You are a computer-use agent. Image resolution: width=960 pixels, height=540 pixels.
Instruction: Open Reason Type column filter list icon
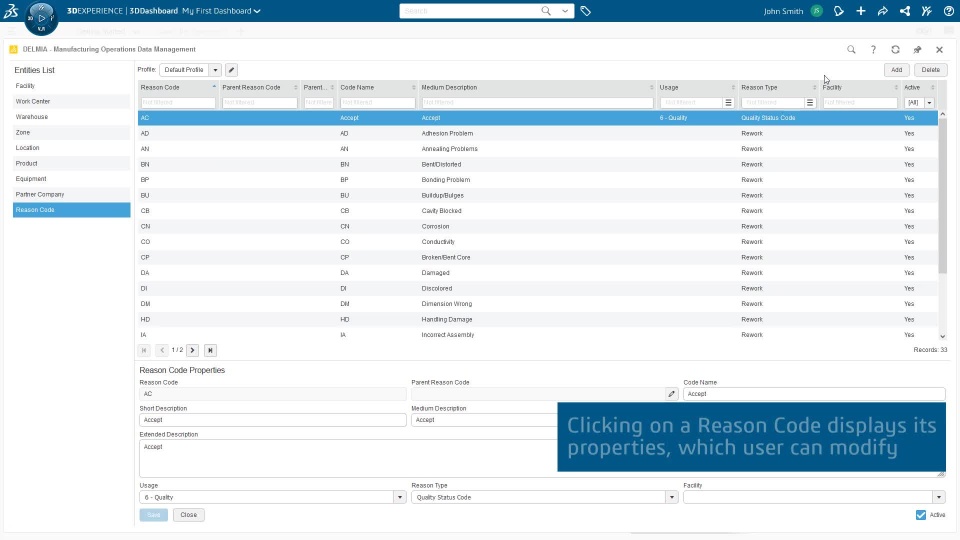pyautogui.click(x=809, y=103)
